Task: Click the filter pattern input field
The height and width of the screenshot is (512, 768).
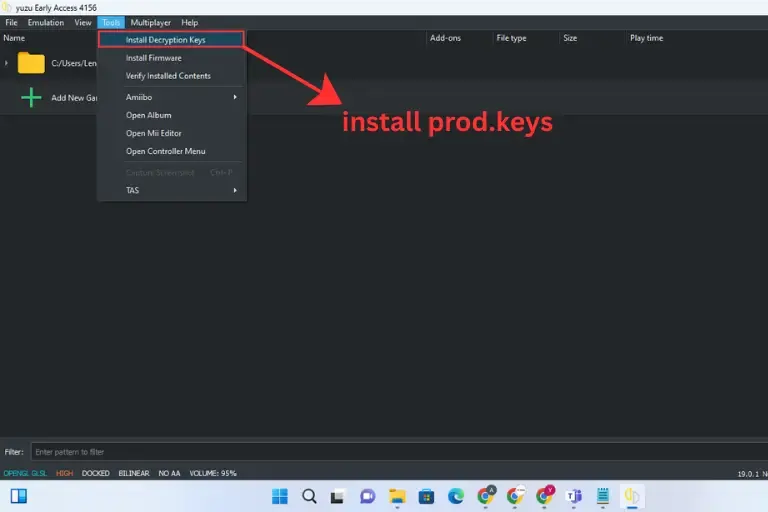Action: (399, 452)
